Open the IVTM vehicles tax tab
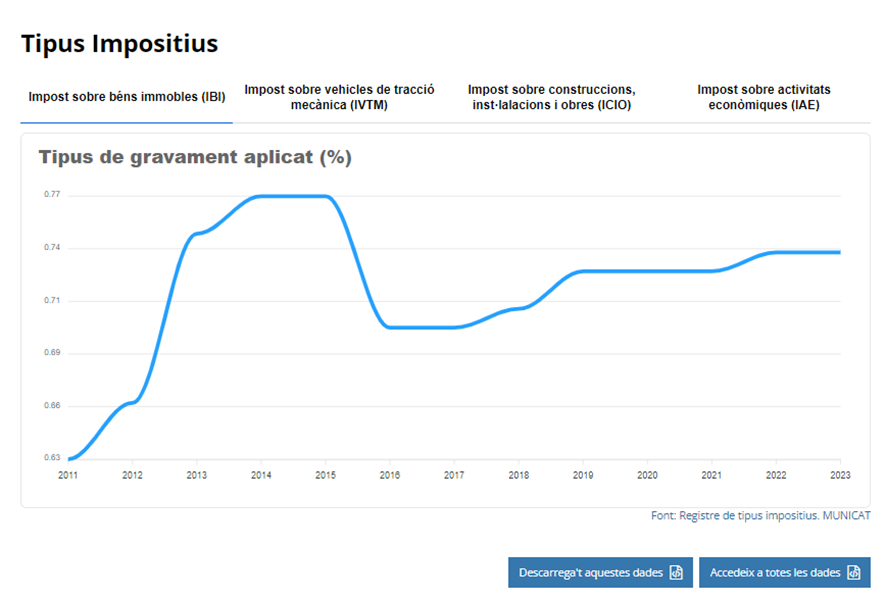Screen dimensions: 886x601 tap(339, 97)
